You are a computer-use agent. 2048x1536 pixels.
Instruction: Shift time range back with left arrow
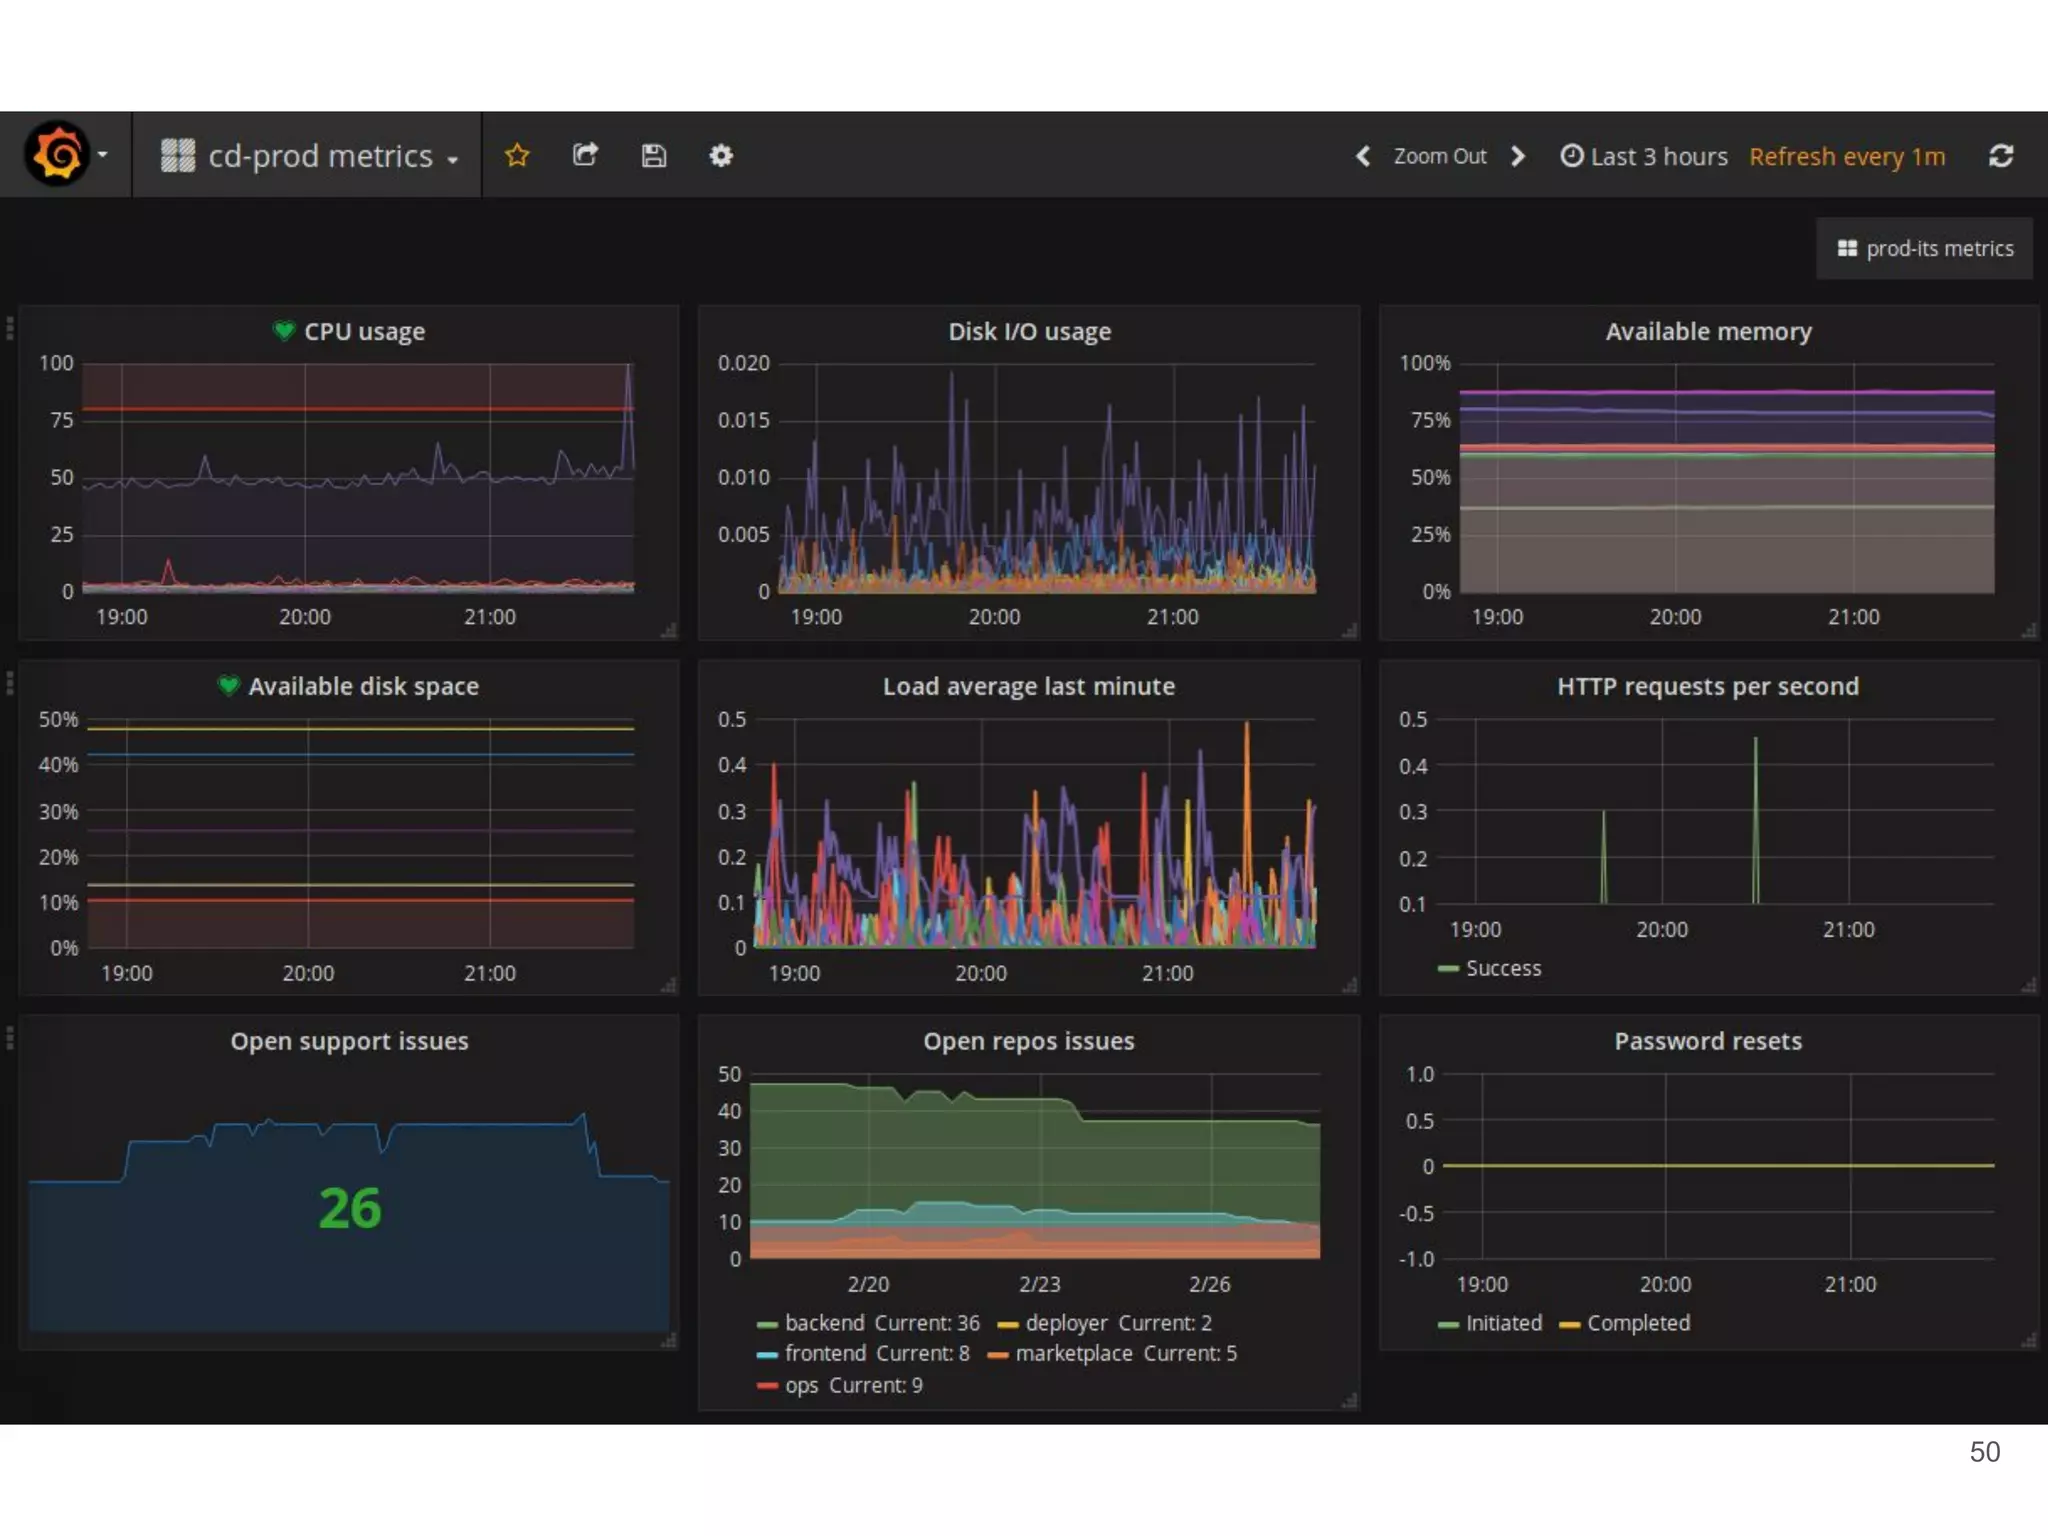[1363, 156]
